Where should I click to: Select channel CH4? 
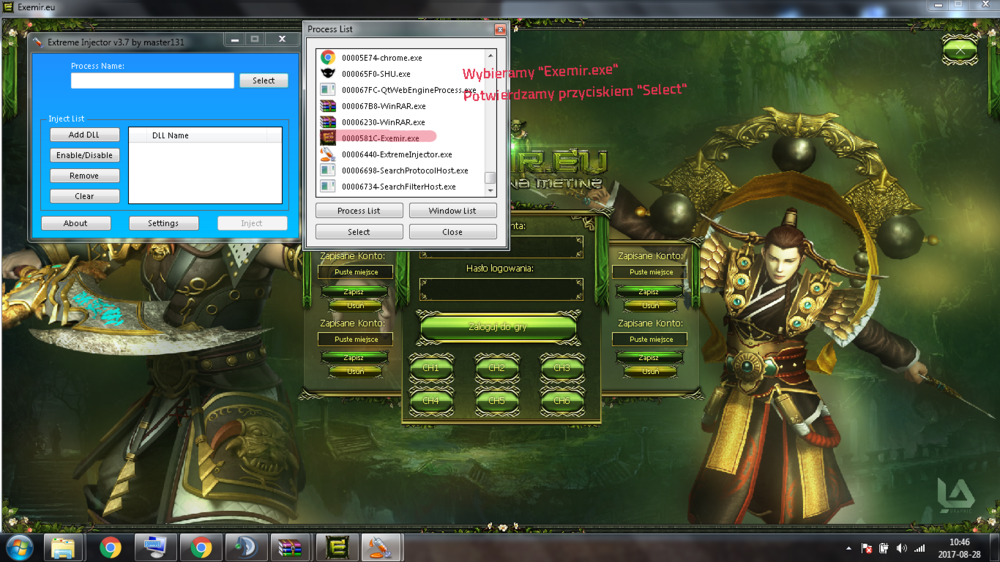point(430,401)
